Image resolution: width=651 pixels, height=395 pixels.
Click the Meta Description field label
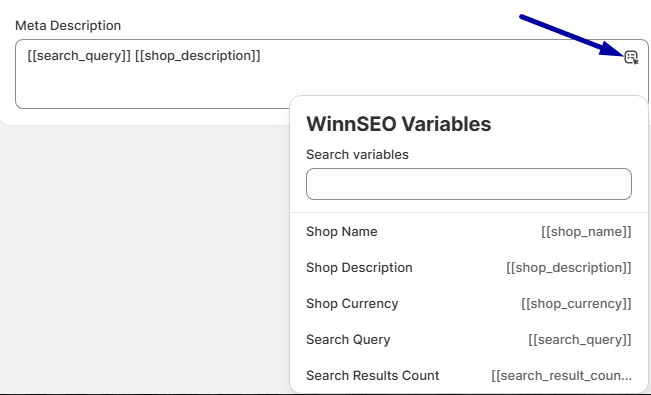68,25
